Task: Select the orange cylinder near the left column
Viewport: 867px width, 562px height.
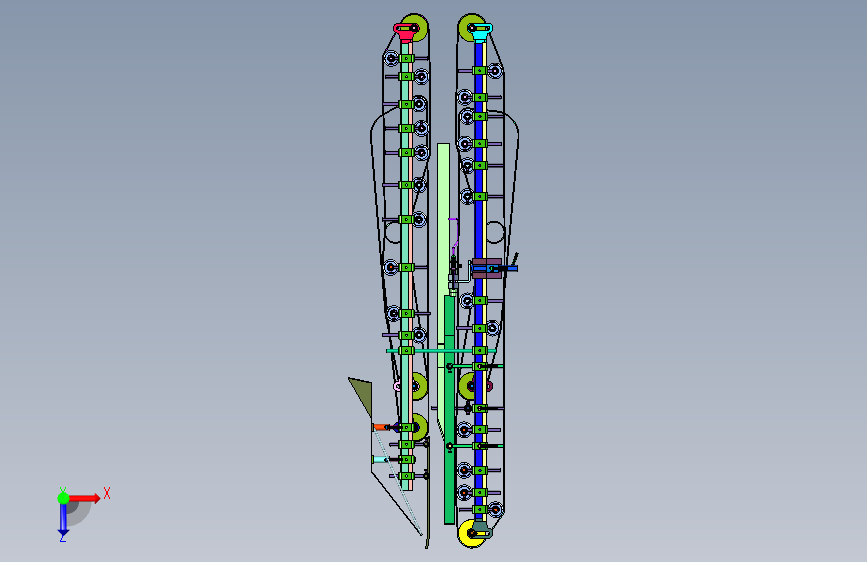Action: [380, 426]
